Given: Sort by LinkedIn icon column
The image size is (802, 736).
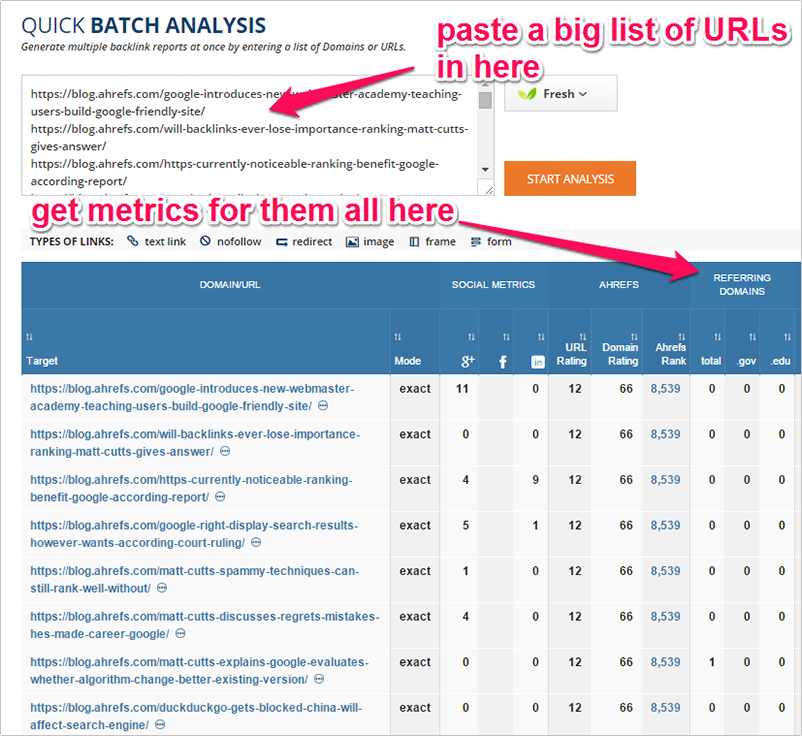Looking at the screenshot, I should click(x=535, y=360).
